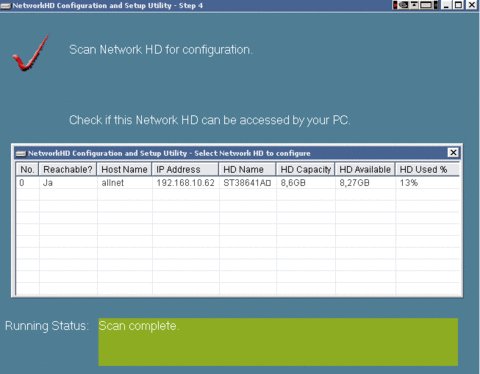Click HD name ST38641A cell
The width and height of the screenshot is (480, 374).
point(248,183)
